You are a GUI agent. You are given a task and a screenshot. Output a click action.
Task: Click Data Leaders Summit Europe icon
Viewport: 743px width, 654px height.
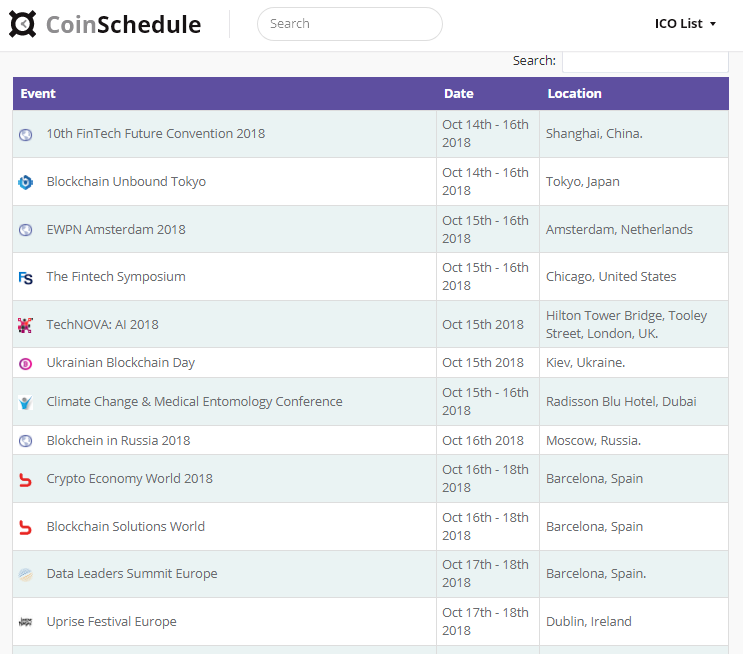point(26,574)
